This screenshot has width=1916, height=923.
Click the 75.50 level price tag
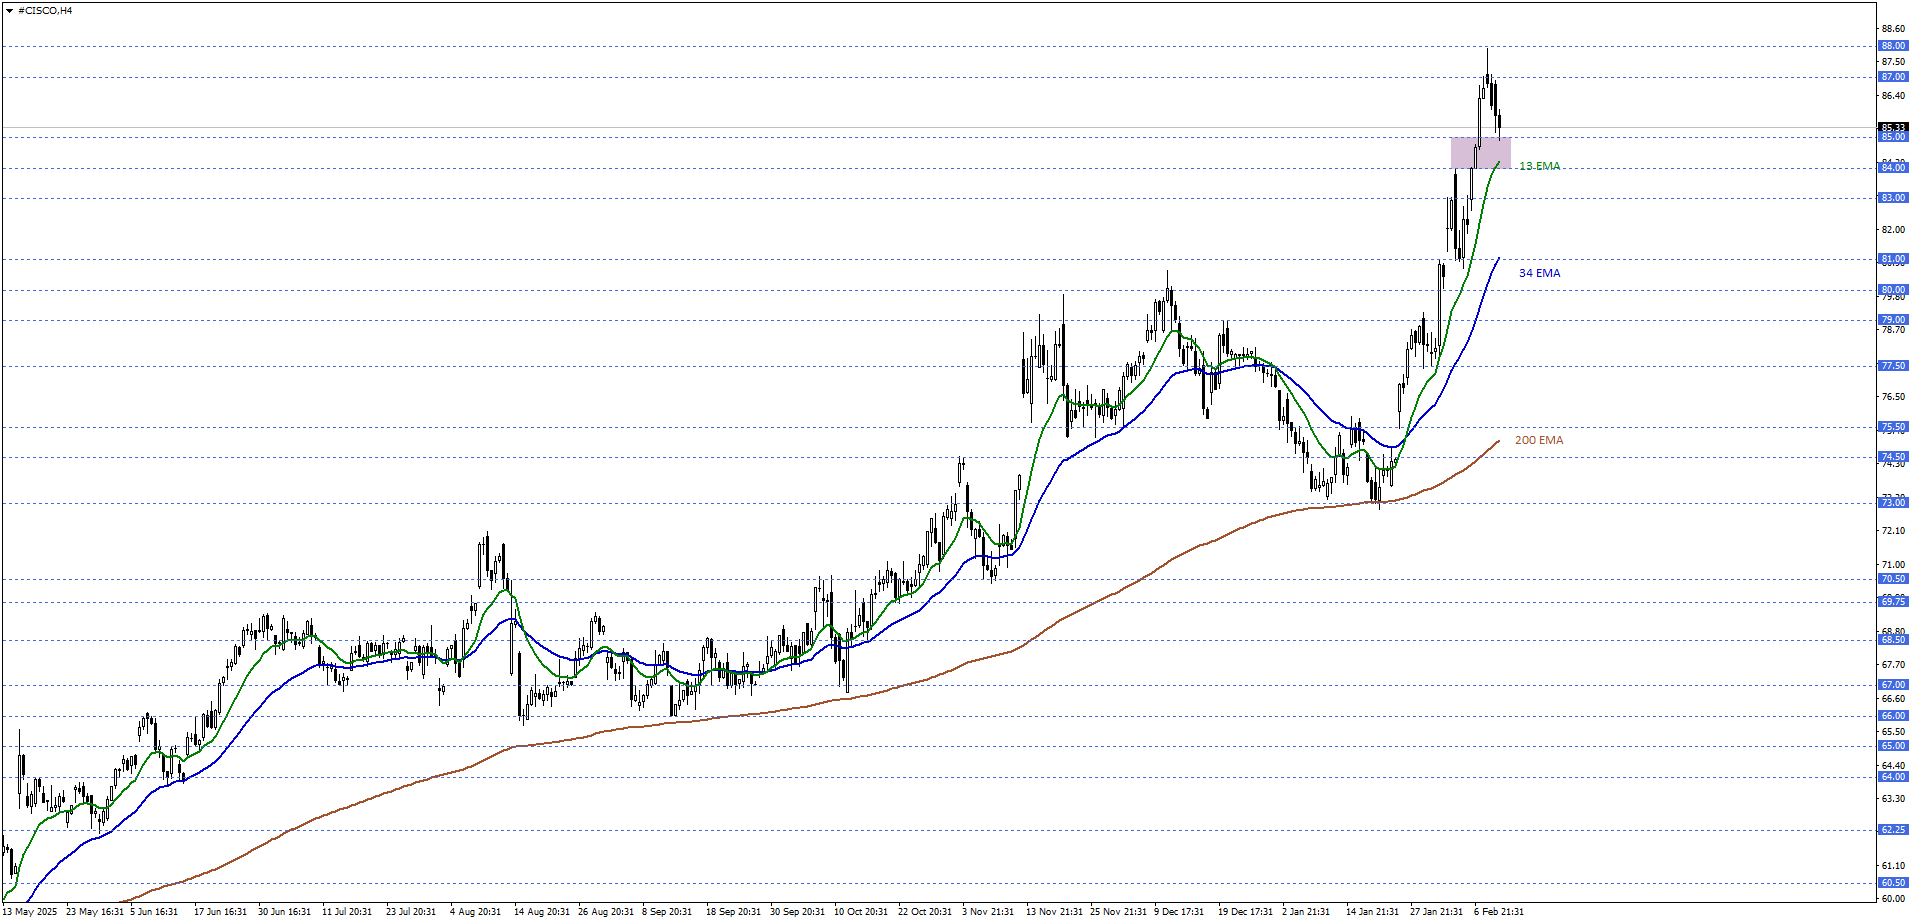click(1893, 427)
